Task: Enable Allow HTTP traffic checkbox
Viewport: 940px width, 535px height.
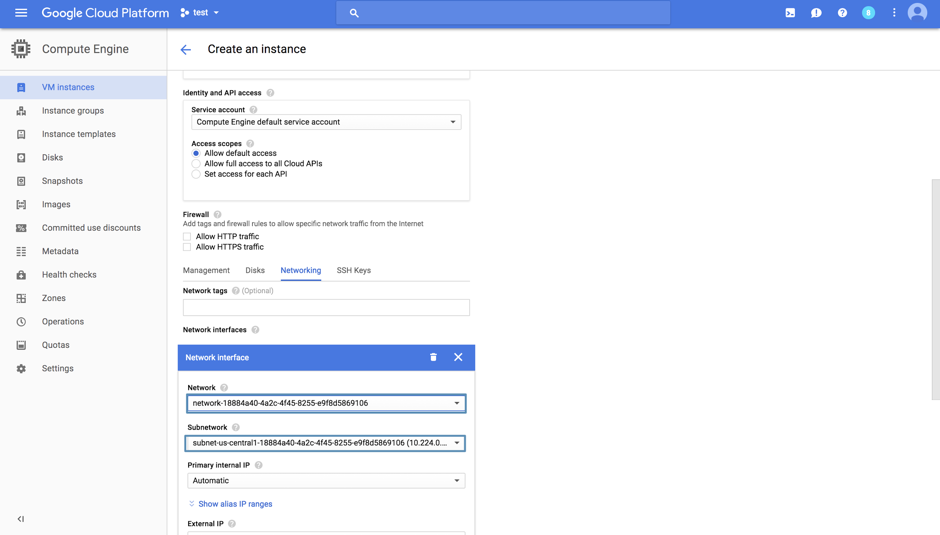Action: pos(188,237)
